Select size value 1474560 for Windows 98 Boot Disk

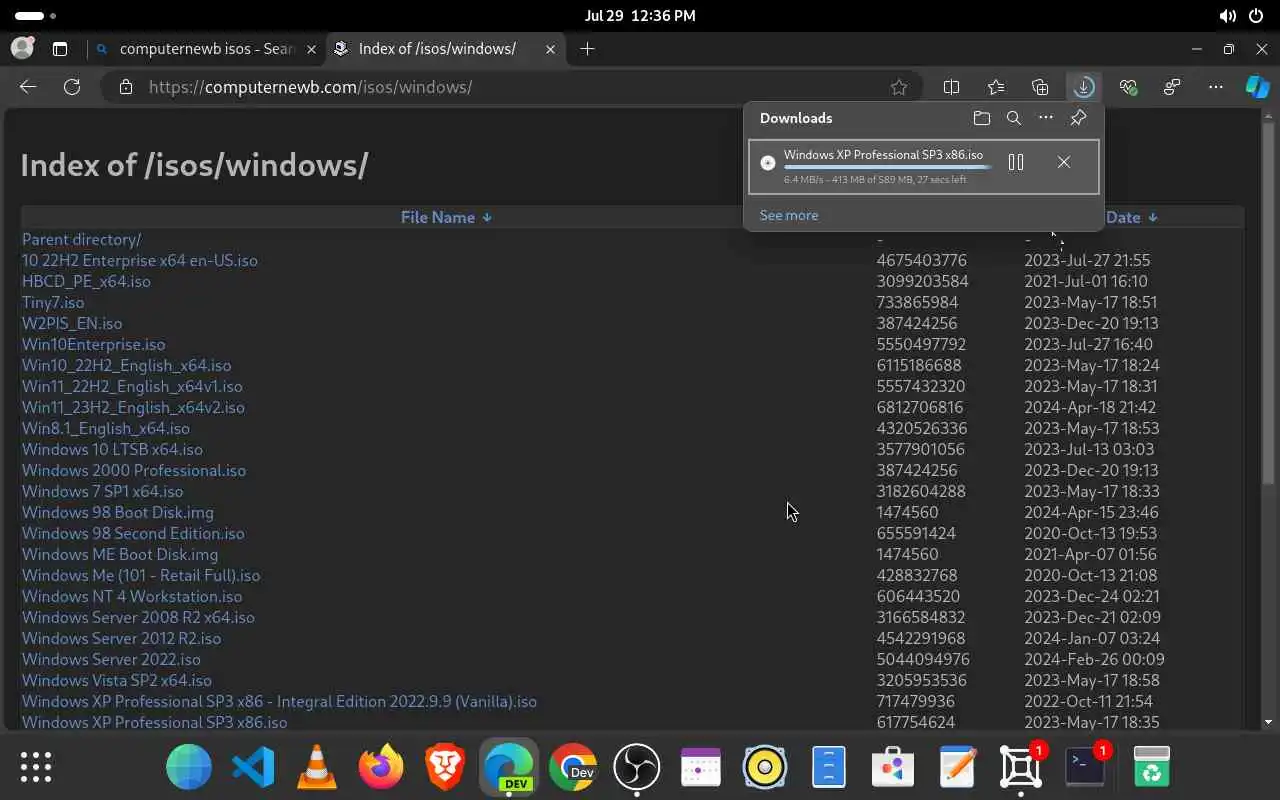pyautogui.click(x=907, y=512)
